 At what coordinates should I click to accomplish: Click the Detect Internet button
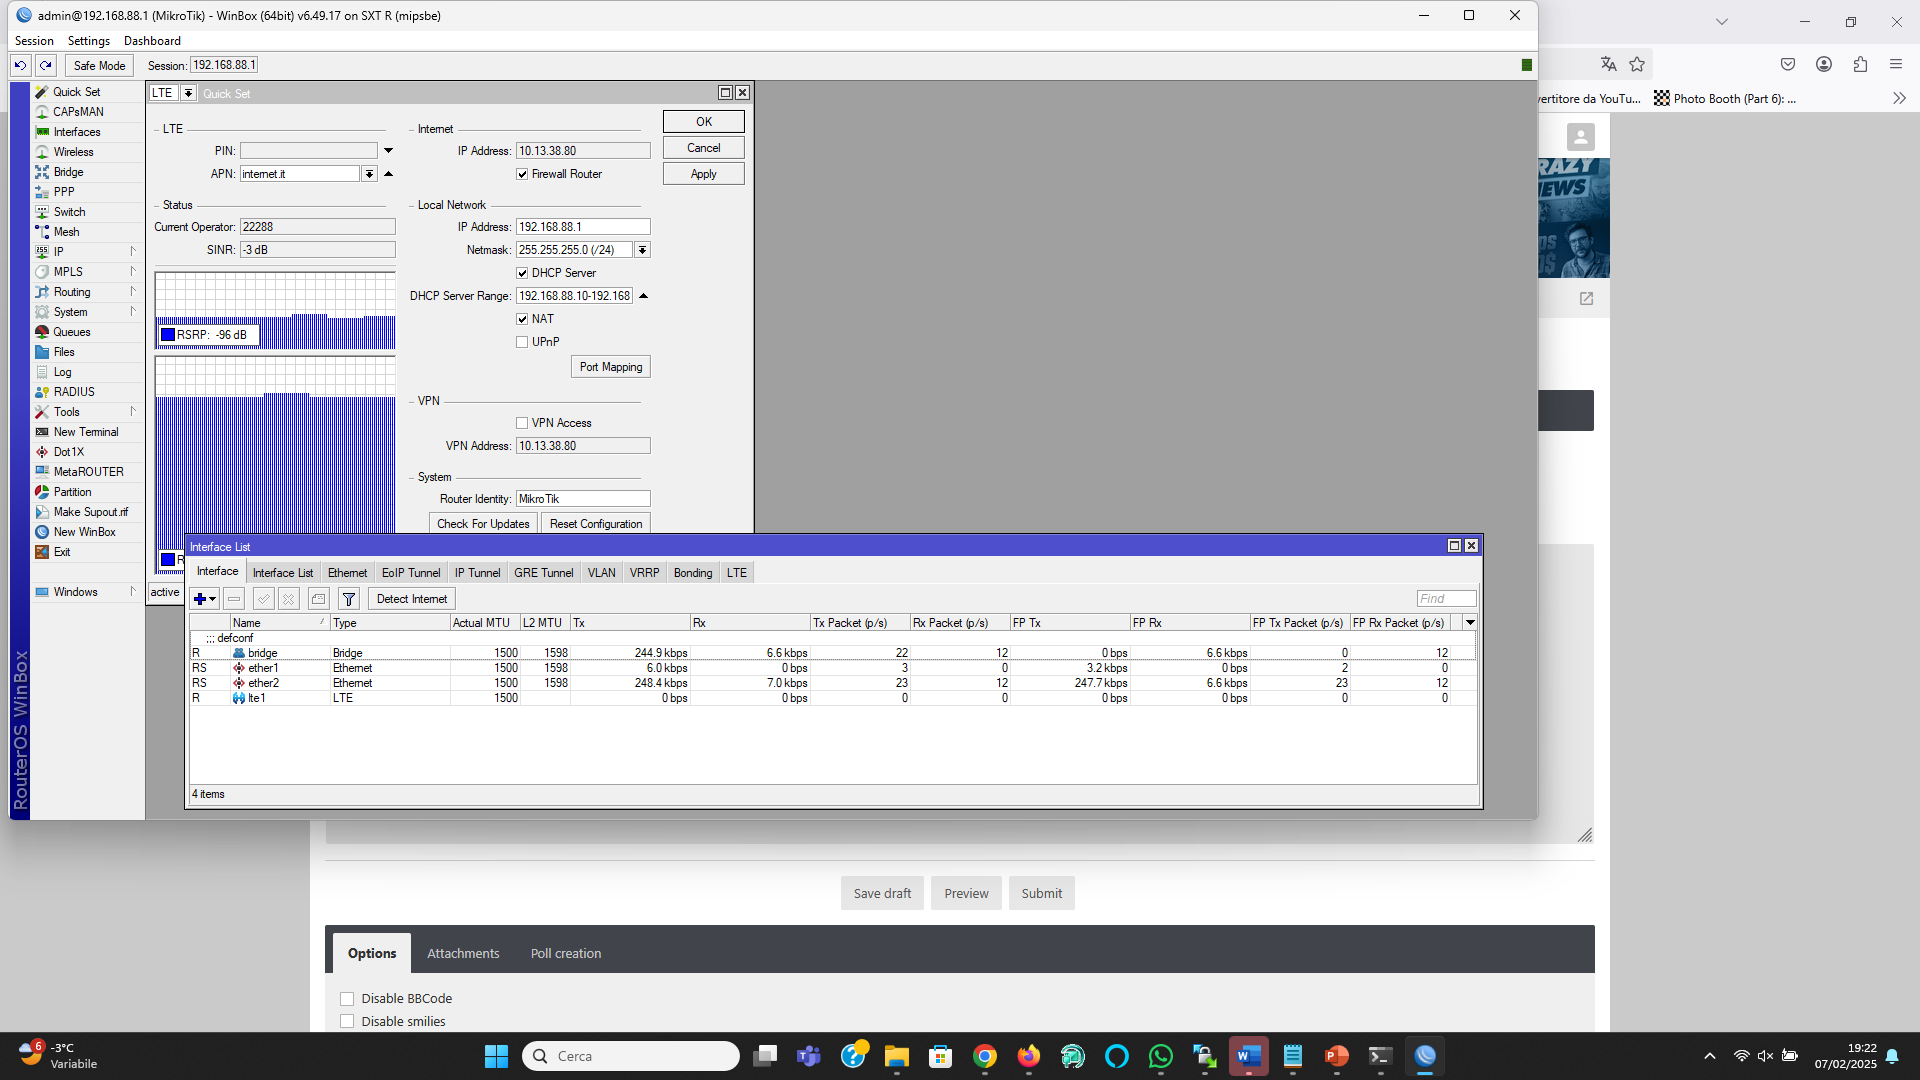(x=412, y=599)
